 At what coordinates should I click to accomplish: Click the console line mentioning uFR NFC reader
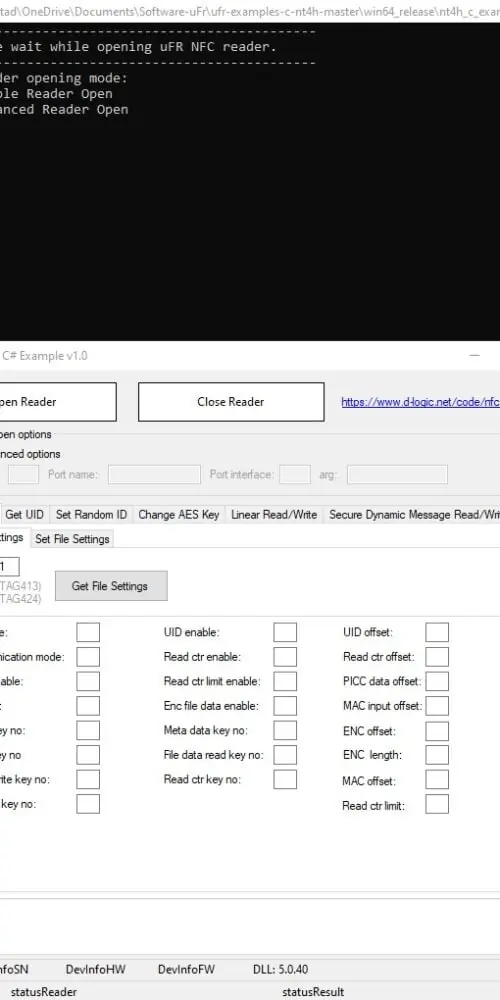pos(138,47)
